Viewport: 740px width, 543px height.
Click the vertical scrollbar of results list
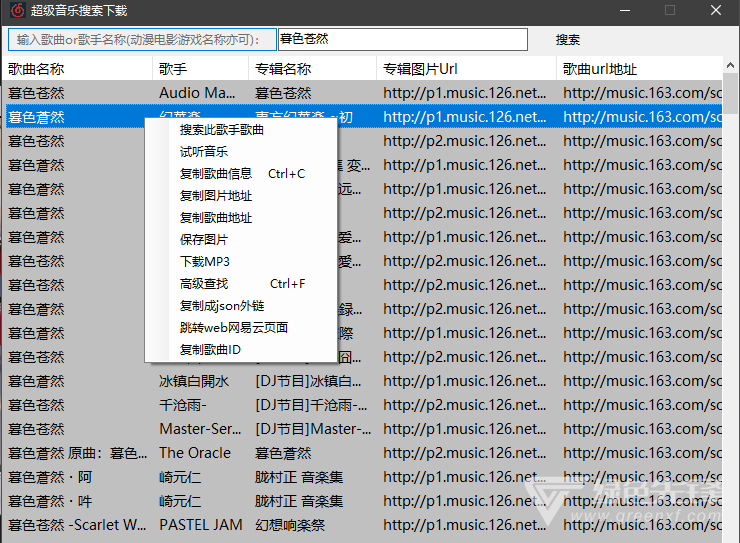pyautogui.click(x=730, y=300)
